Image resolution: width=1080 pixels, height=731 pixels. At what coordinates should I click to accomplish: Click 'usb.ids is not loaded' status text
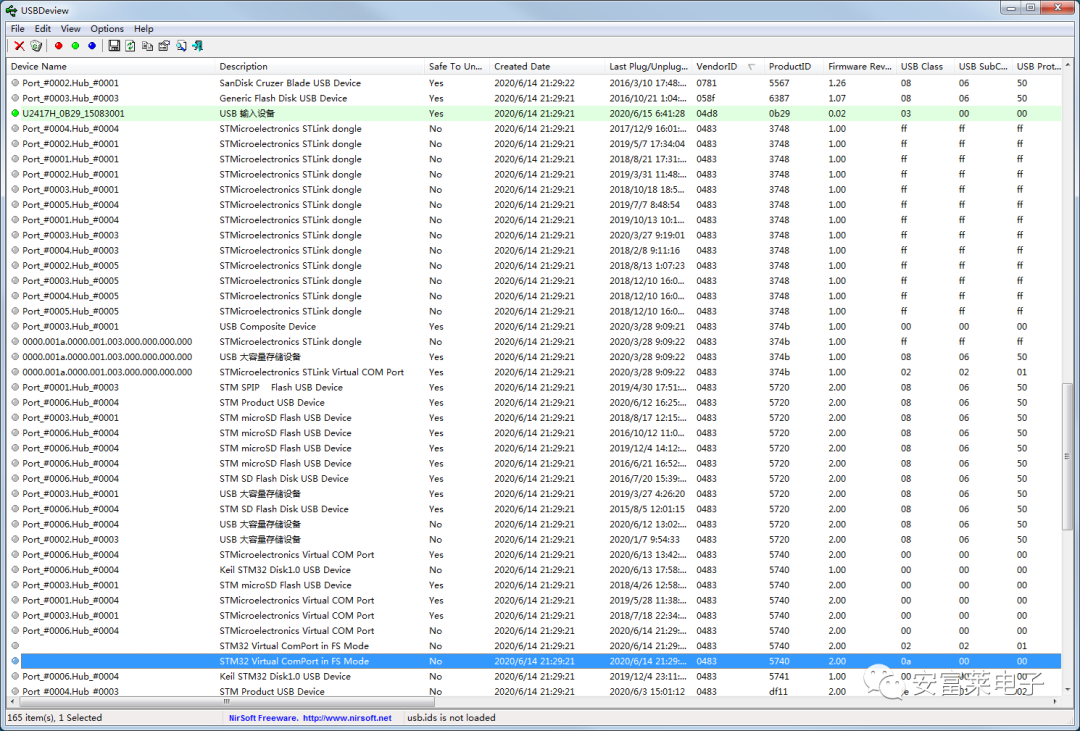[x=451, y=718]
